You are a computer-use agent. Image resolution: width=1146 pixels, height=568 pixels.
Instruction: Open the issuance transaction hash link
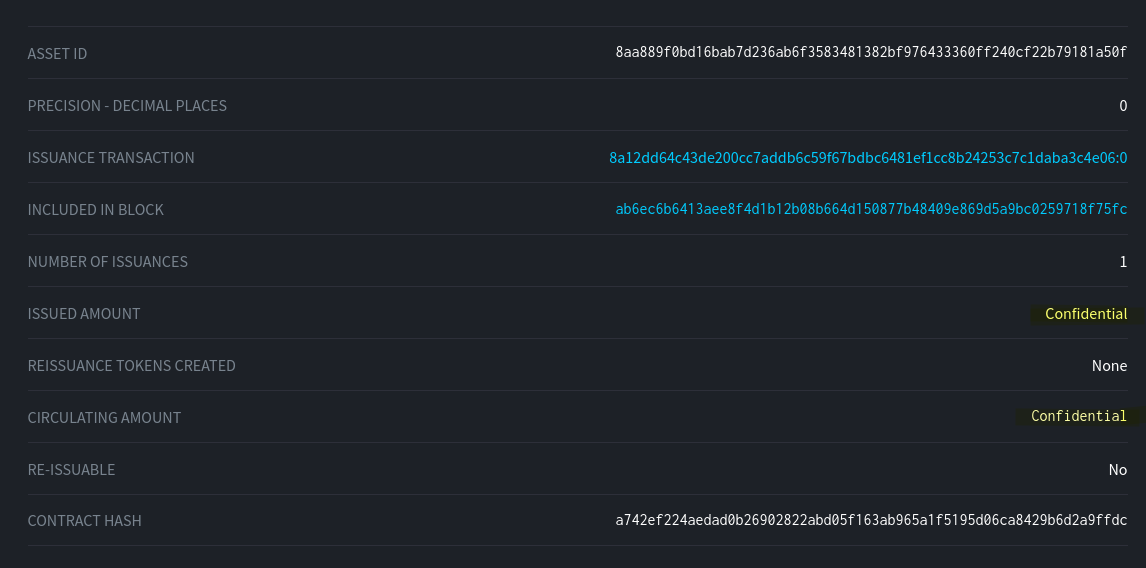coord(868,158)
